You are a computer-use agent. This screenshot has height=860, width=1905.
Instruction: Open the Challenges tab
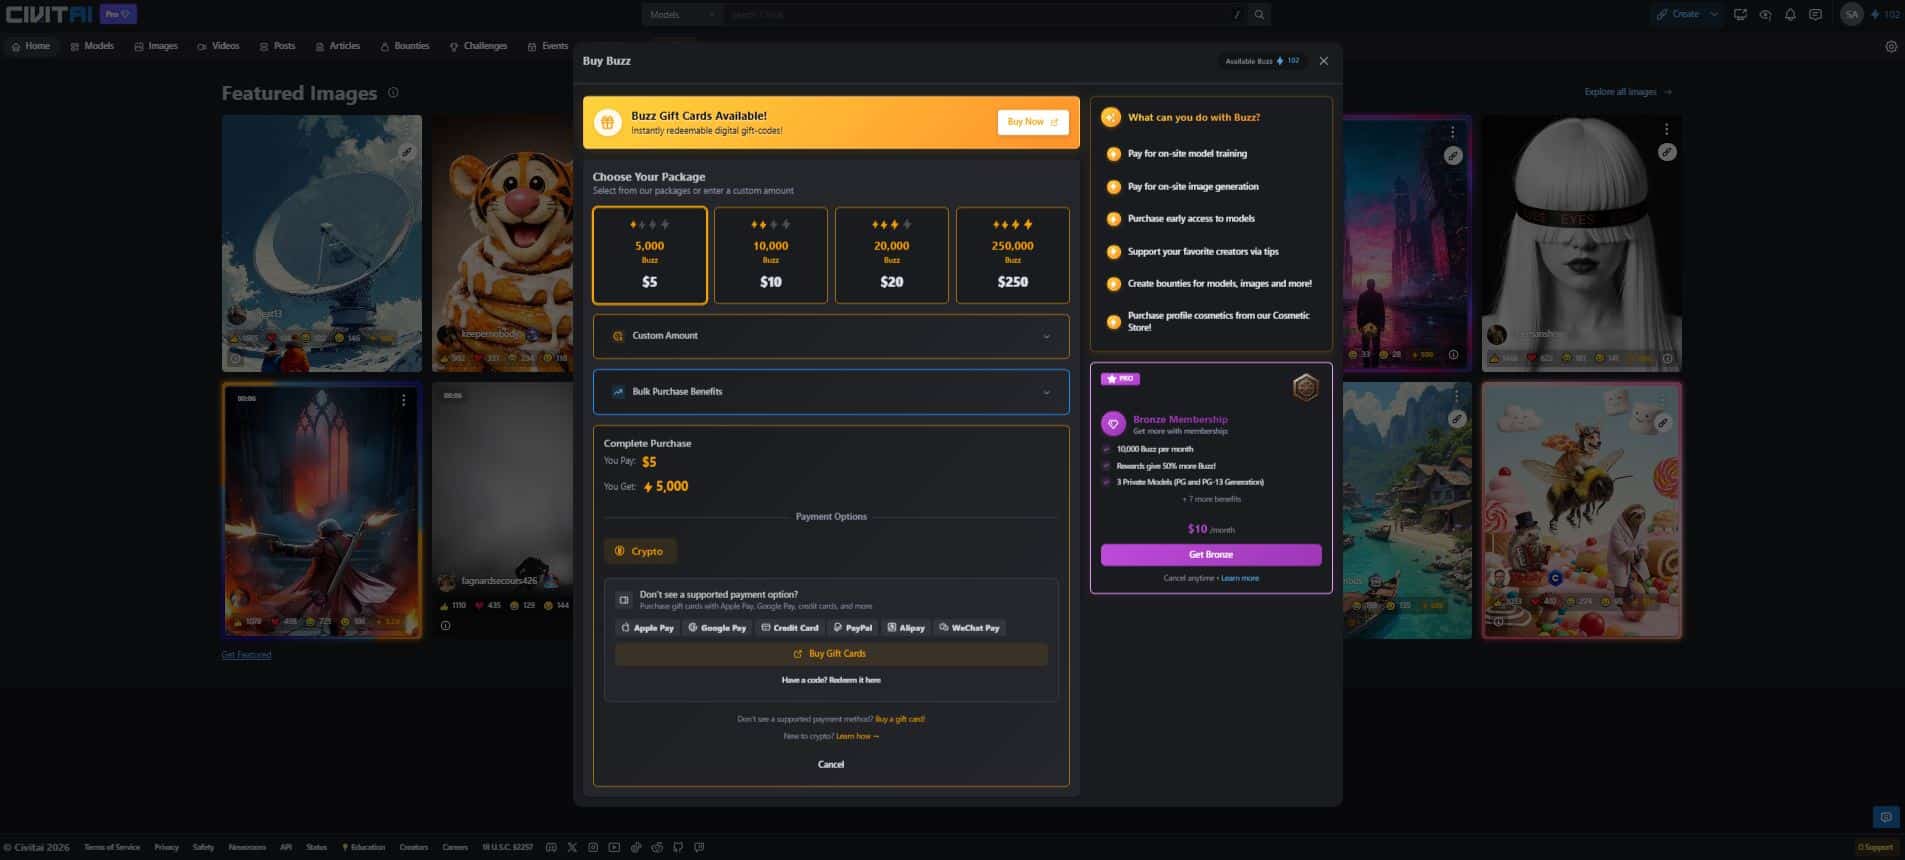(478, 46)
